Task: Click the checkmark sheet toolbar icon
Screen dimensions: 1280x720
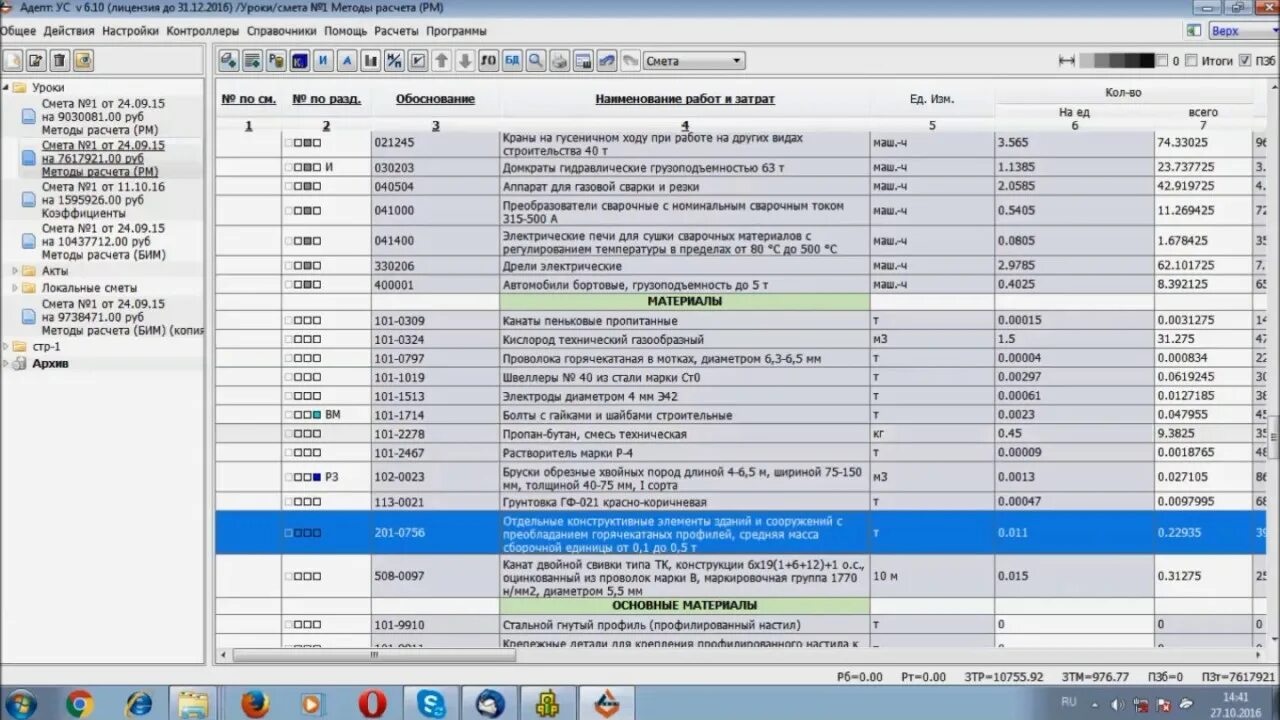Action: (418, 61)
